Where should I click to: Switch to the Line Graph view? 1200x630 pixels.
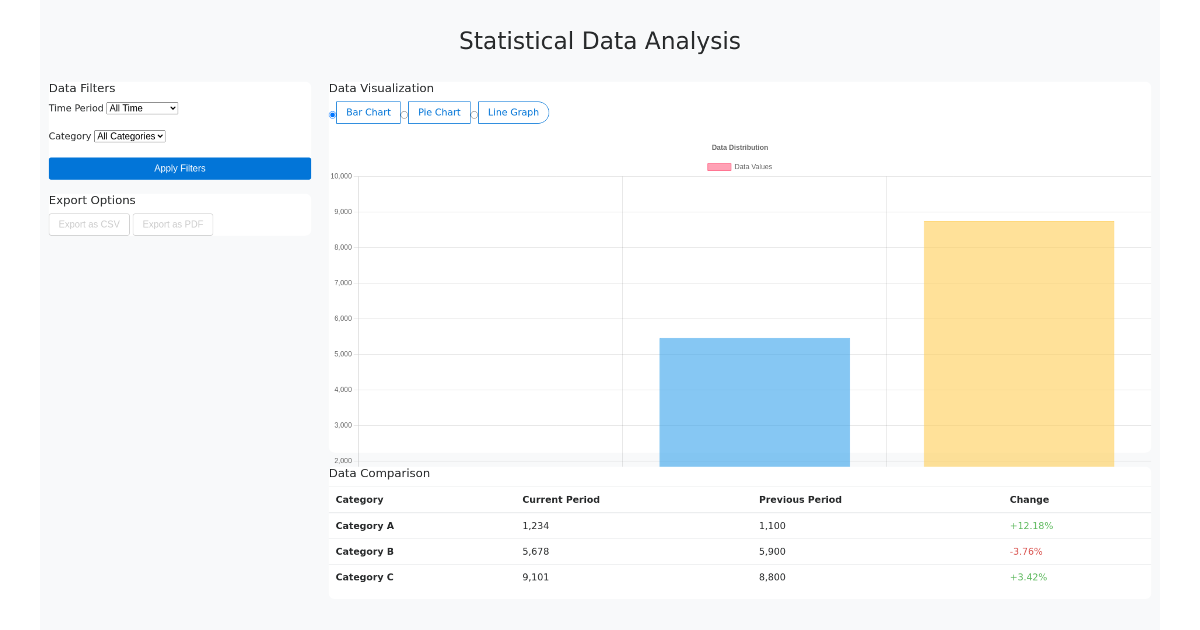point(513,112)
